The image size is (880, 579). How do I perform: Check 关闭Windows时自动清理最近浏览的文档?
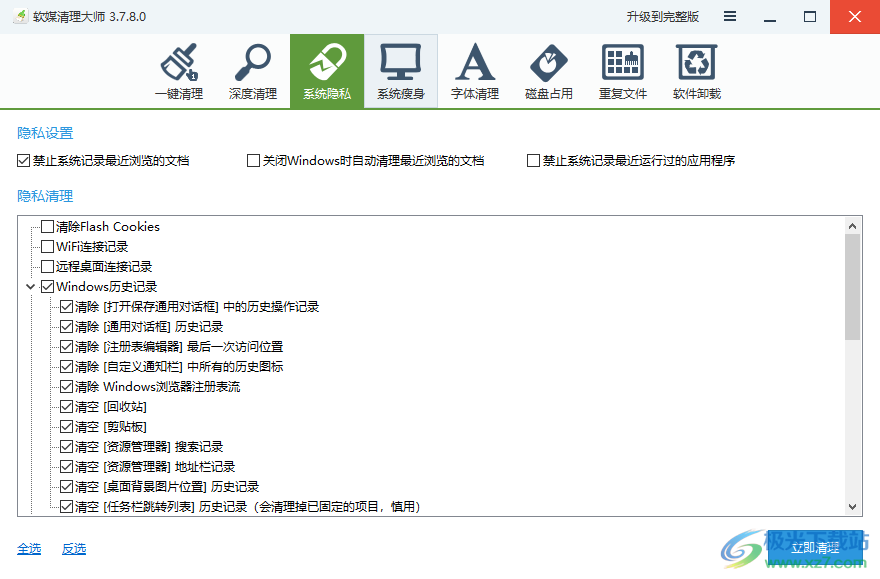[x=254, y=160]
